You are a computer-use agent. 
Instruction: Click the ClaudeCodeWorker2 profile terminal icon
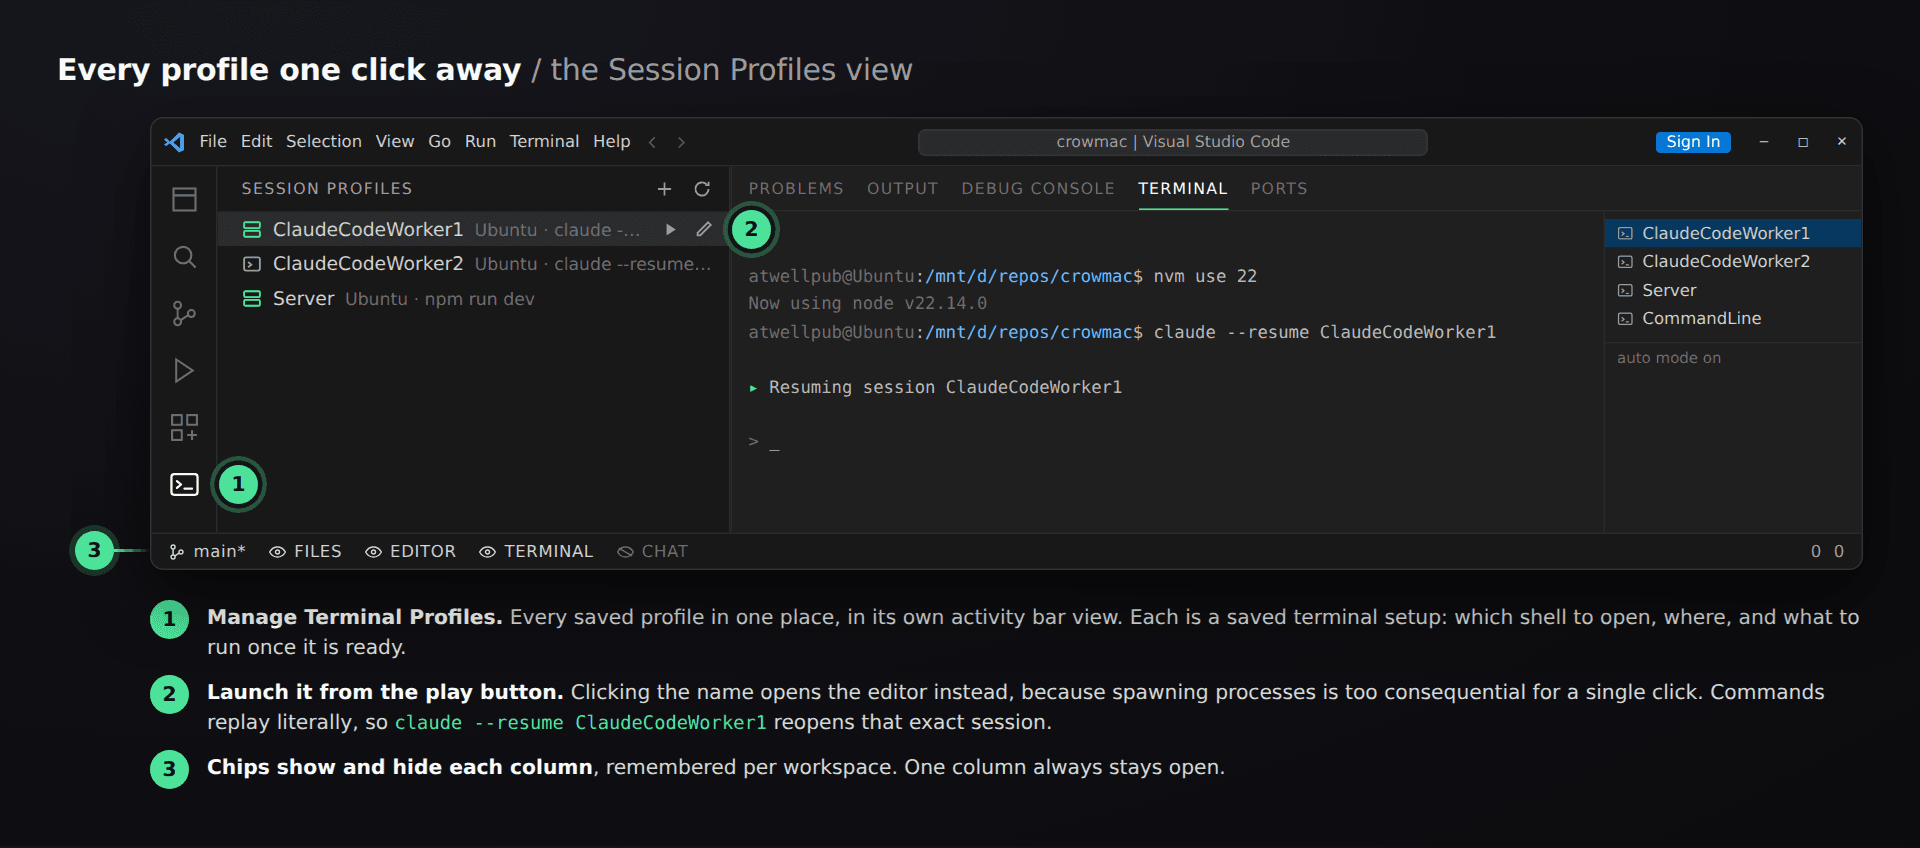pyautogui.click(x=252, y=264)
